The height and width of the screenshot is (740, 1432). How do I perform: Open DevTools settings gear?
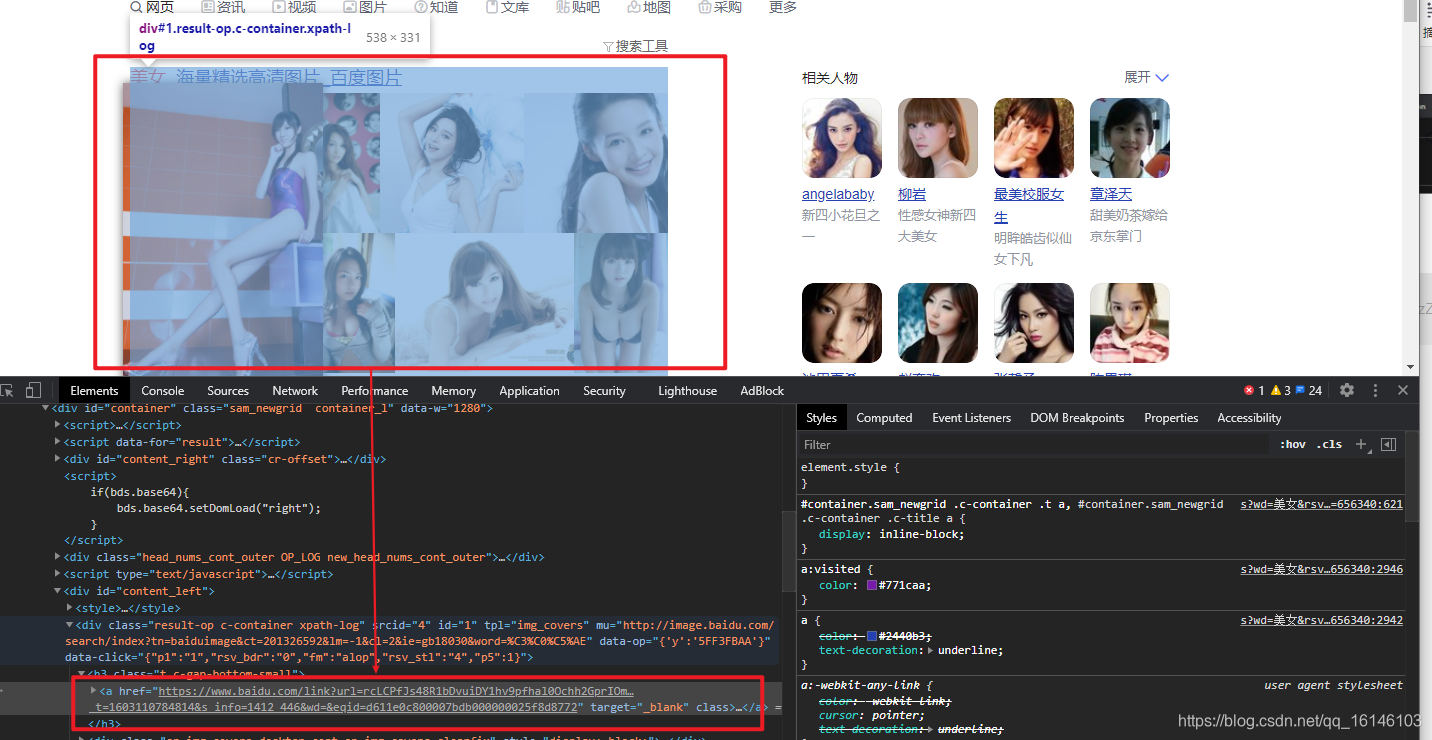coord(1347,390)
